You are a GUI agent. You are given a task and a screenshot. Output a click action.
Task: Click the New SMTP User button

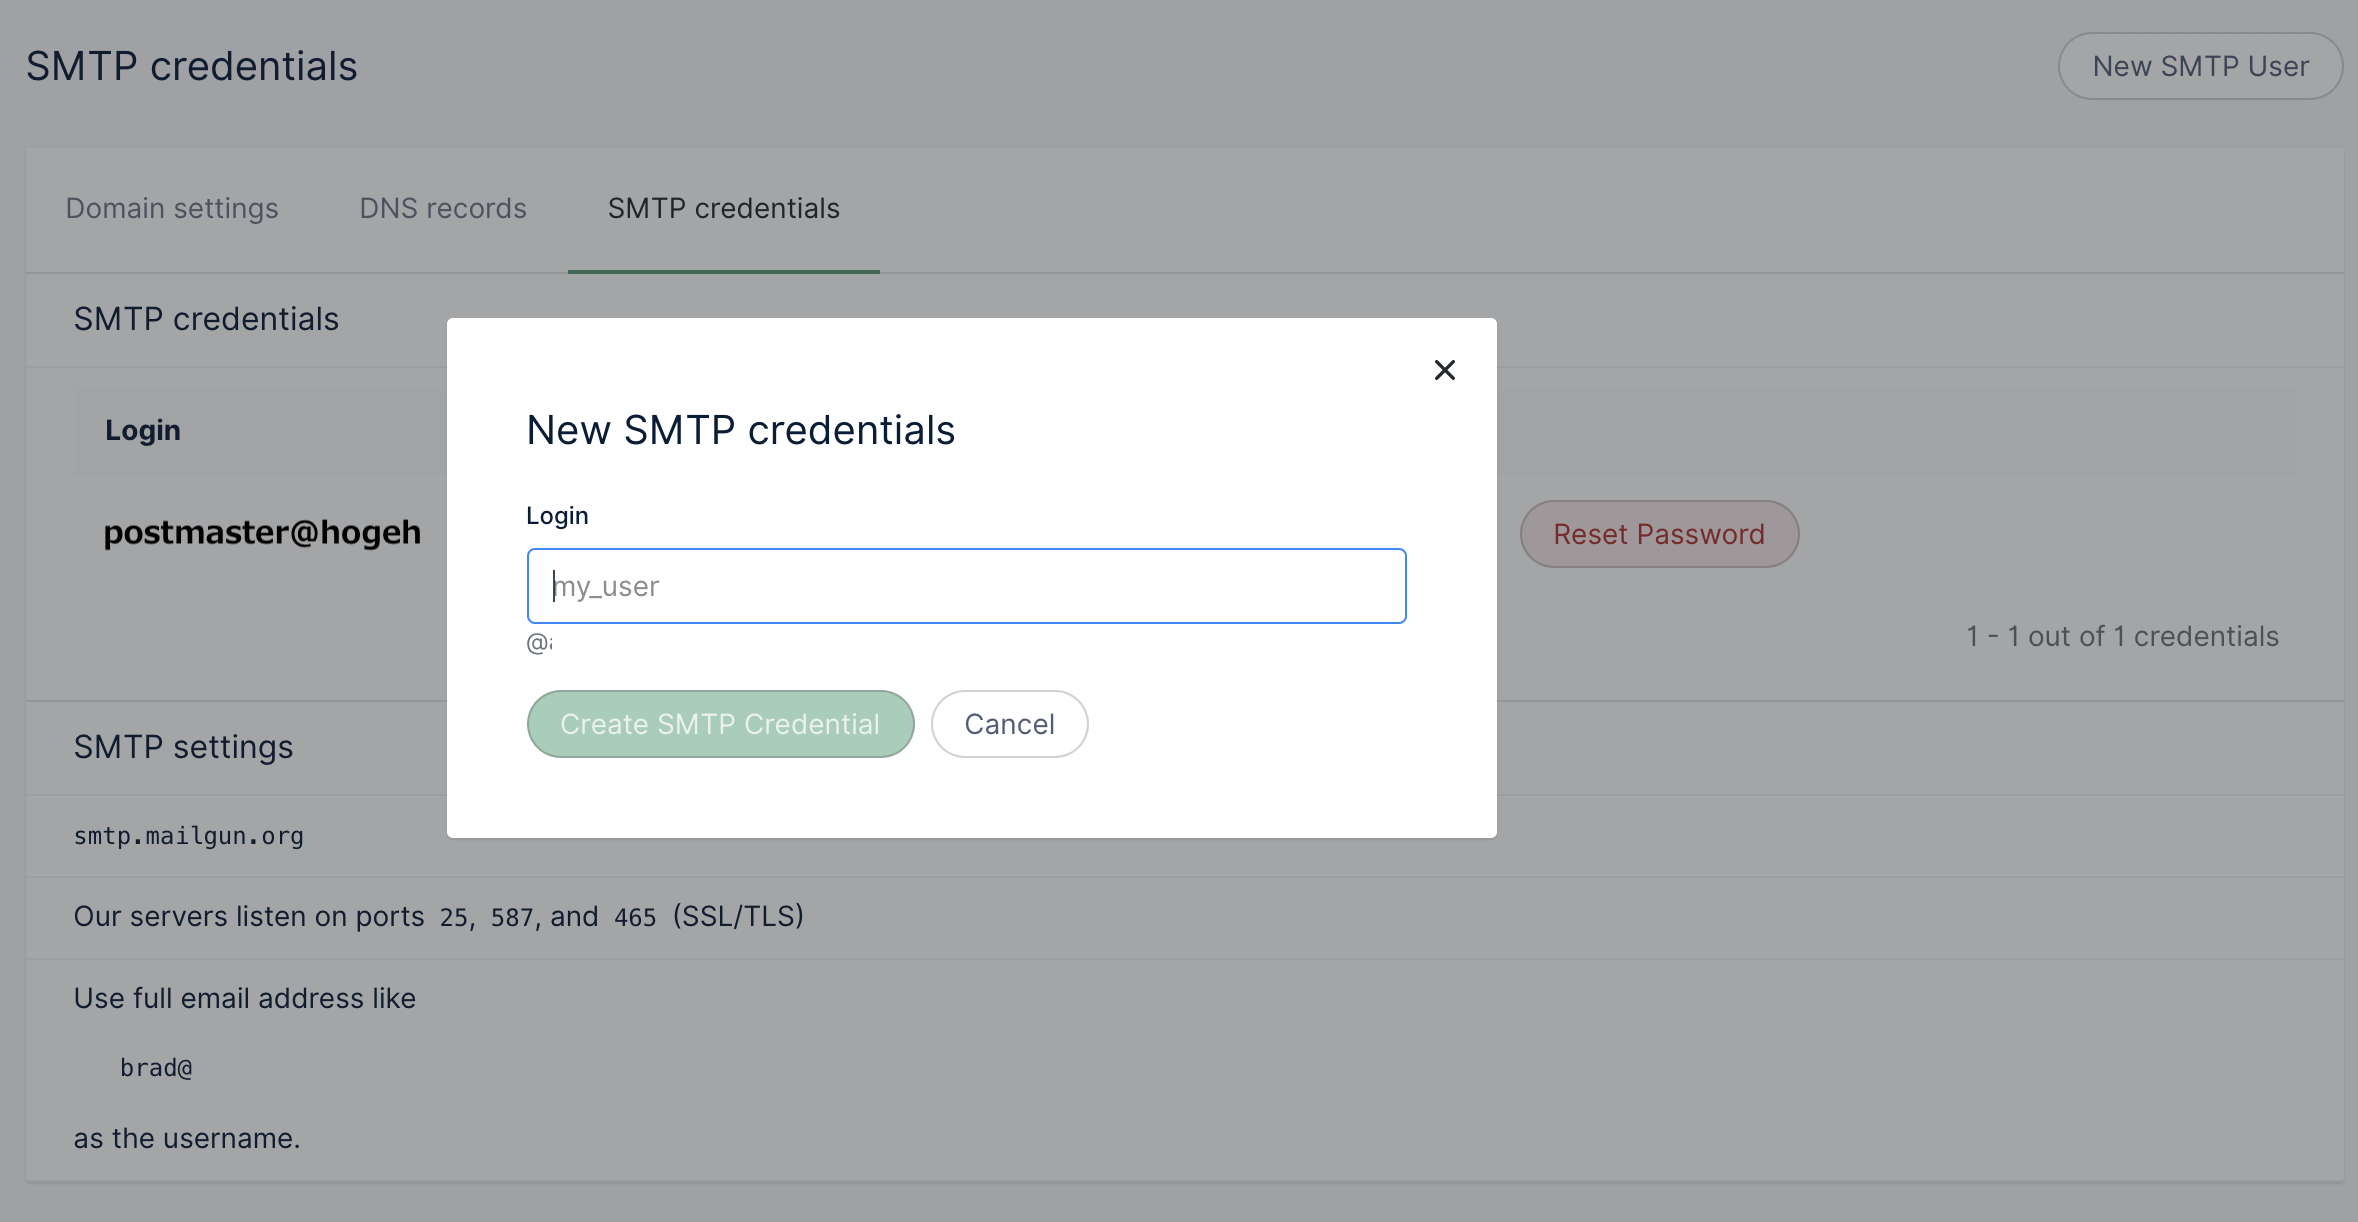[2200, 66]
